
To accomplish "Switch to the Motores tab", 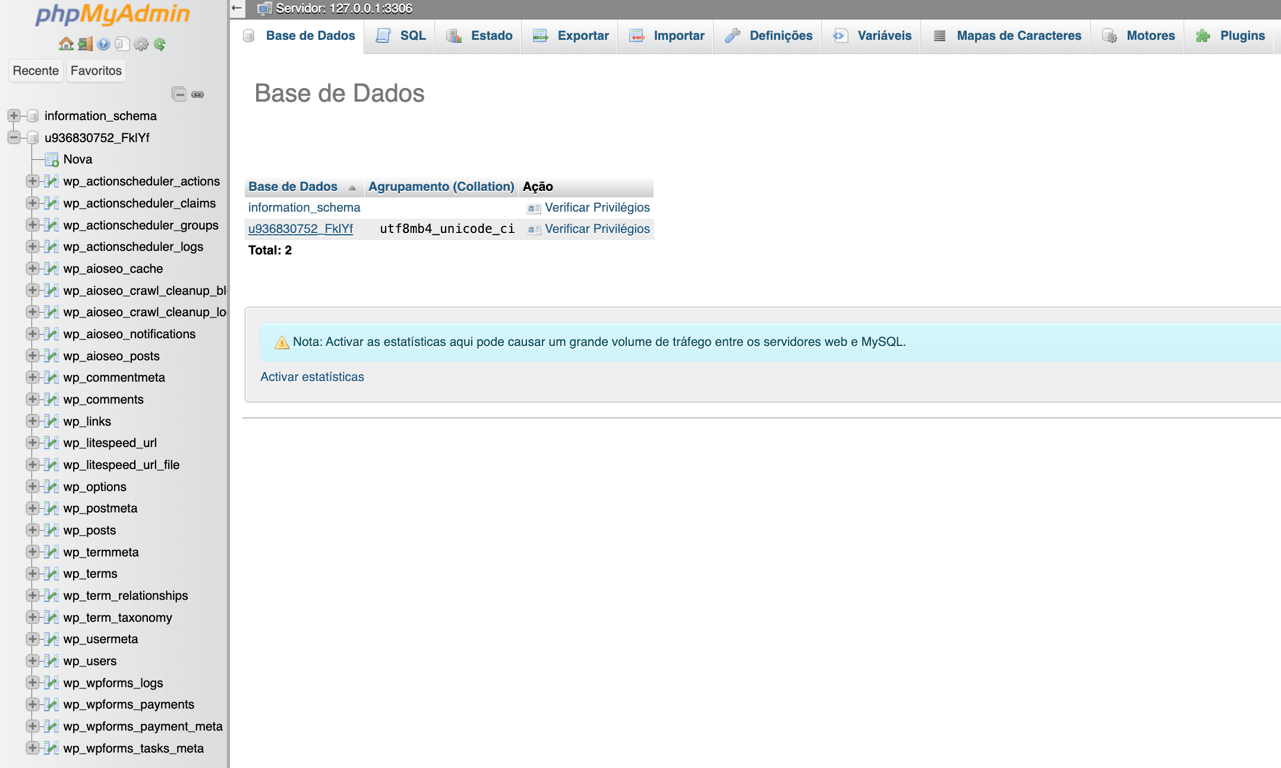I will click(x=1139, y=36).
